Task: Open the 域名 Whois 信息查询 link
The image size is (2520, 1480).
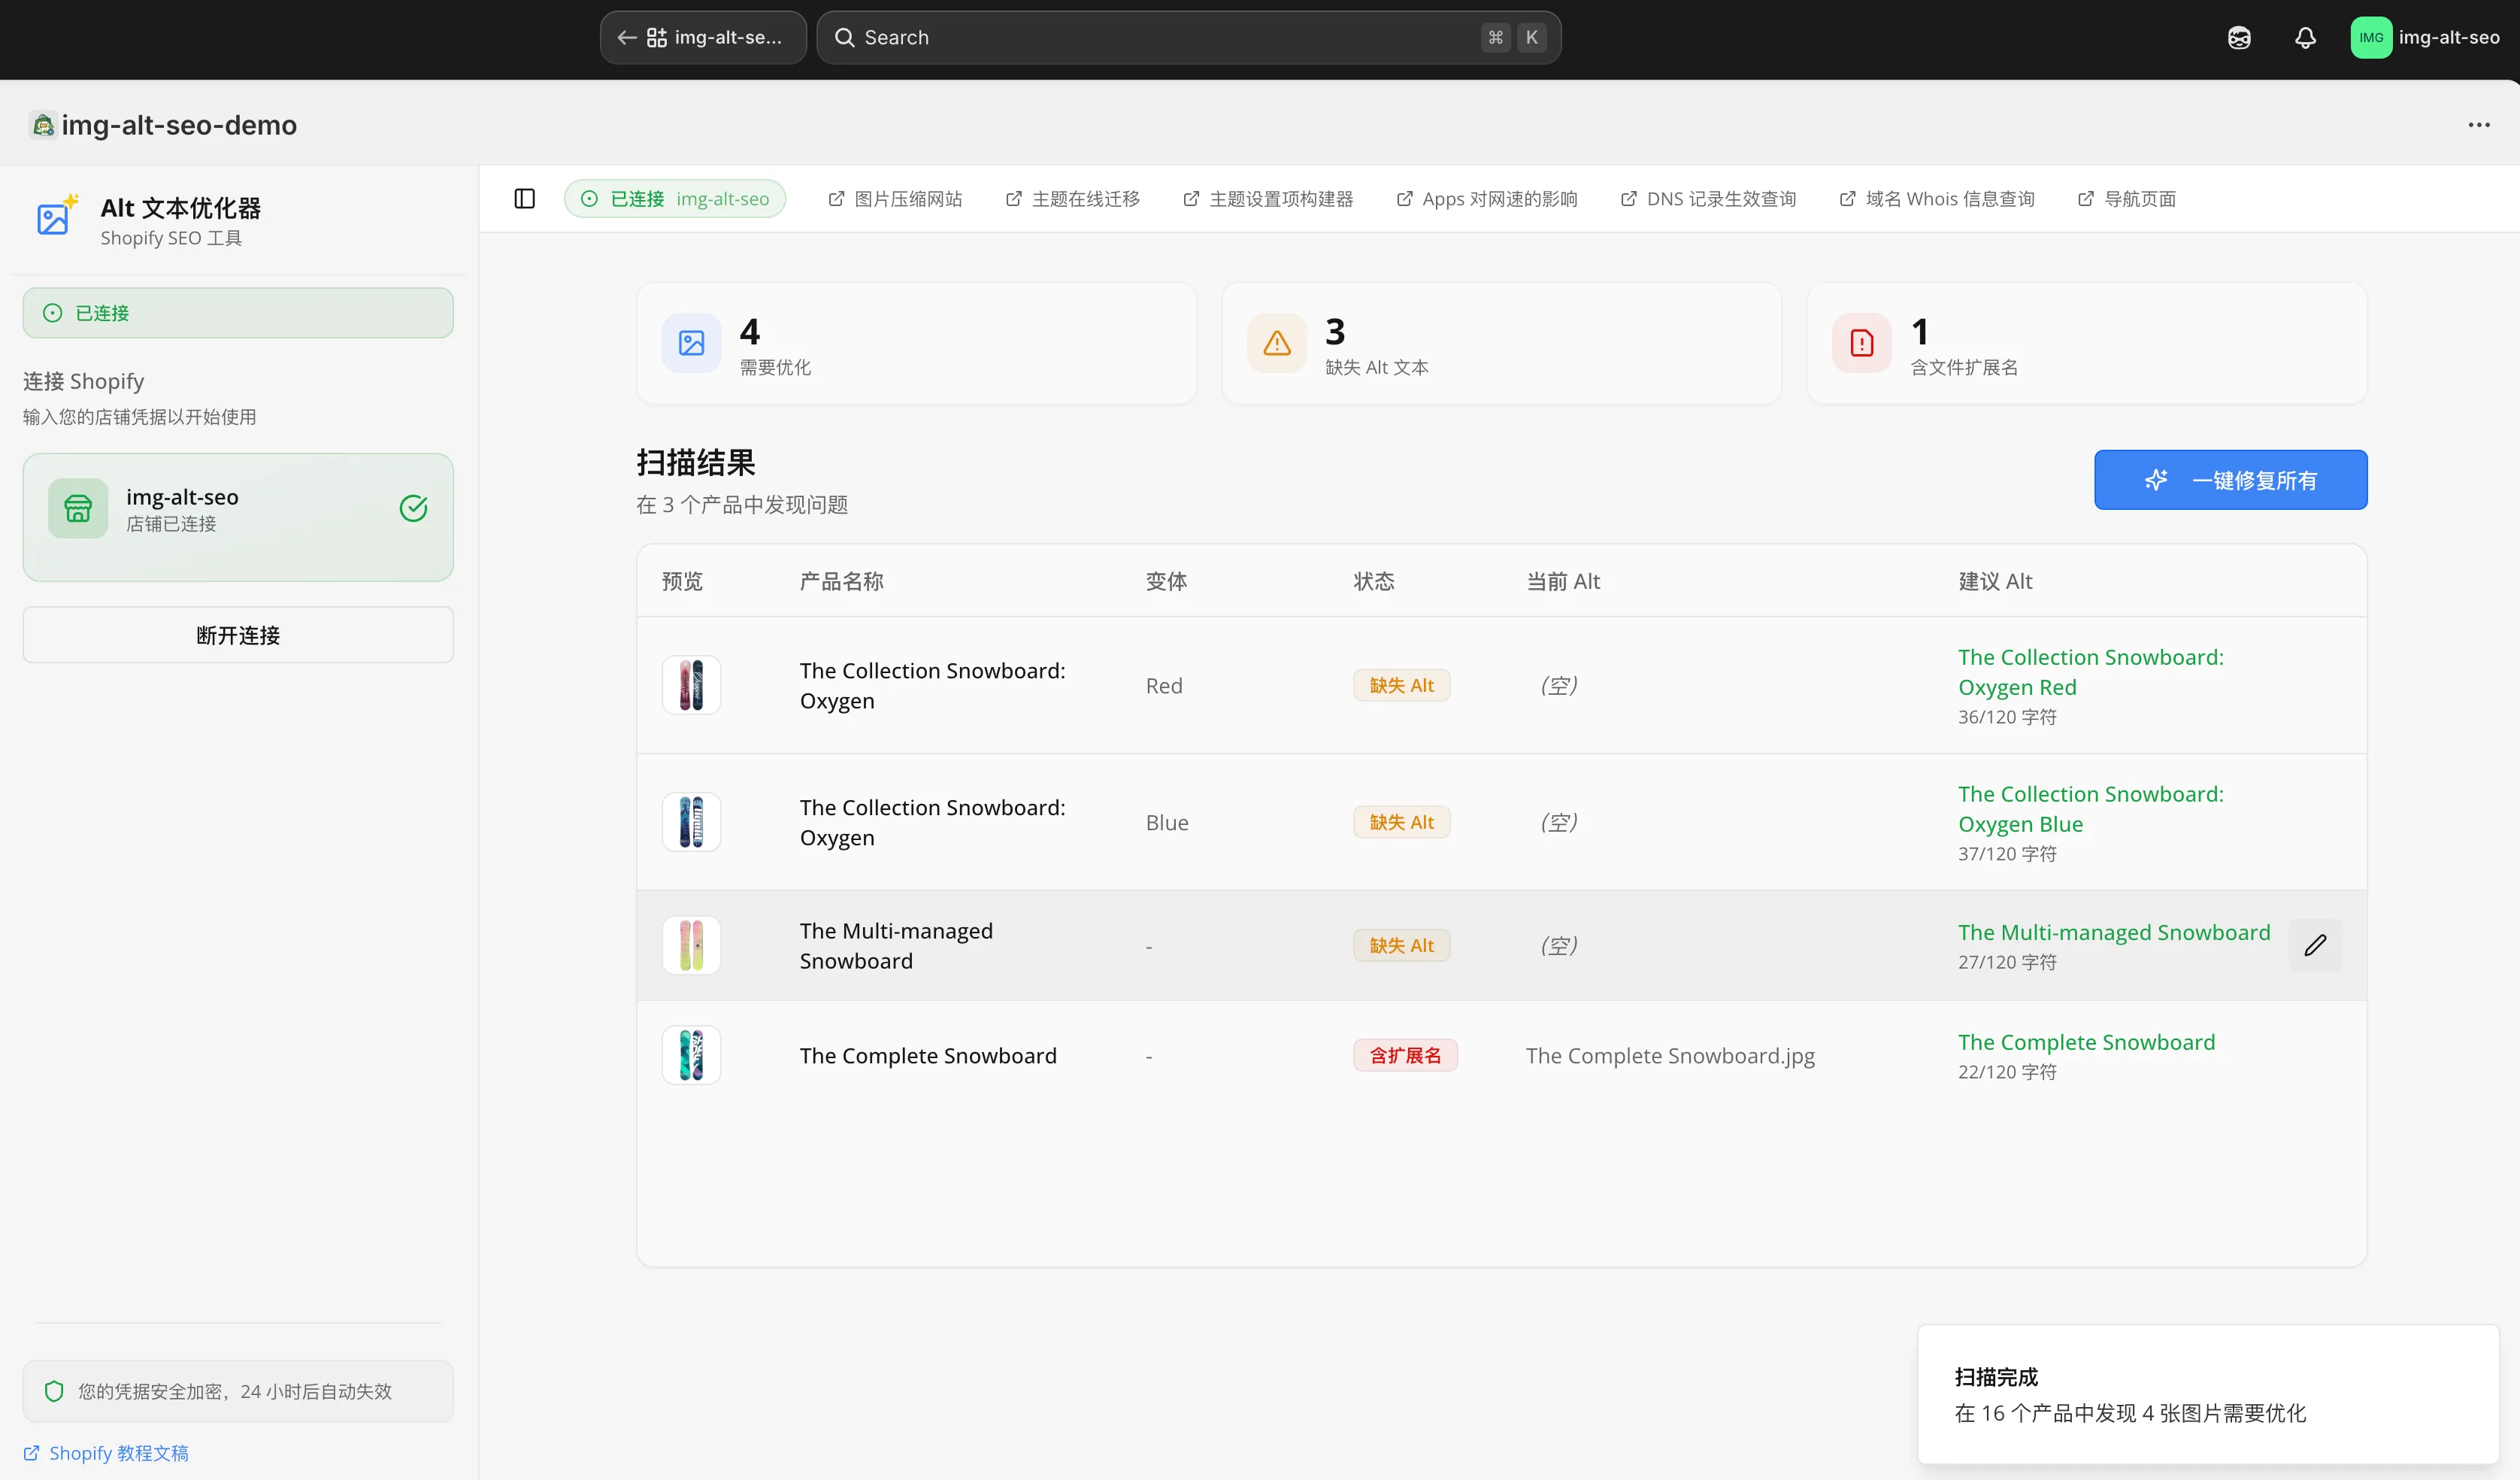Action: (x=1936, y=198)
